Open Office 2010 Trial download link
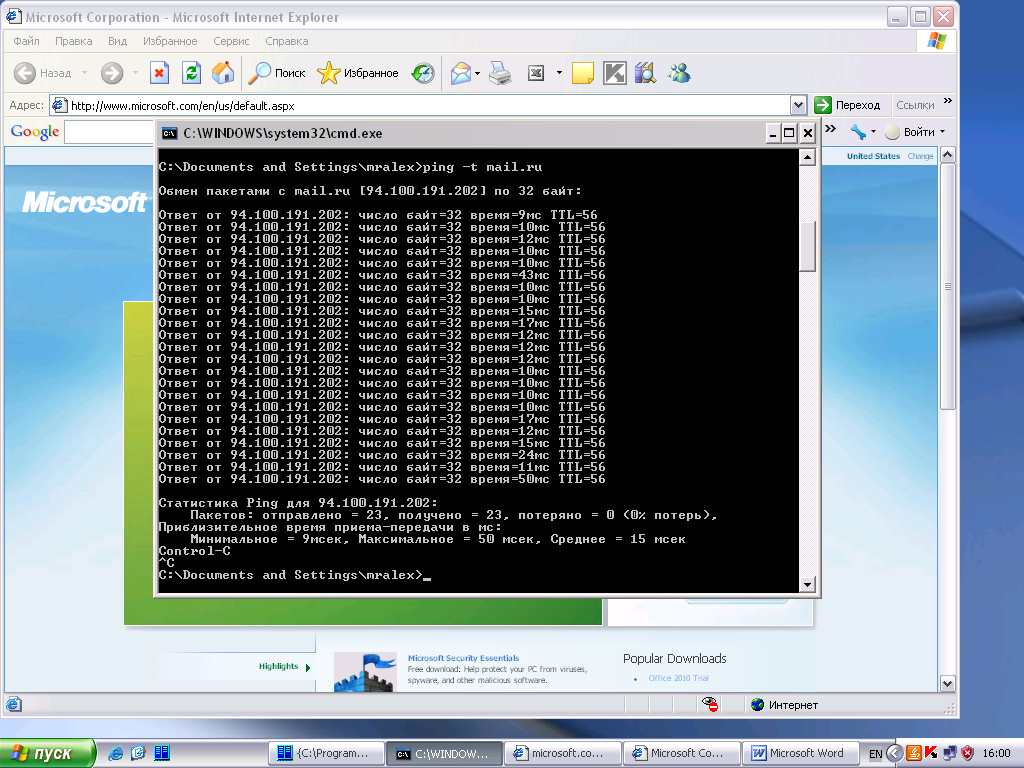This screenshot has width=1024, height=768. pyautogui.click(x=679, y=679)
